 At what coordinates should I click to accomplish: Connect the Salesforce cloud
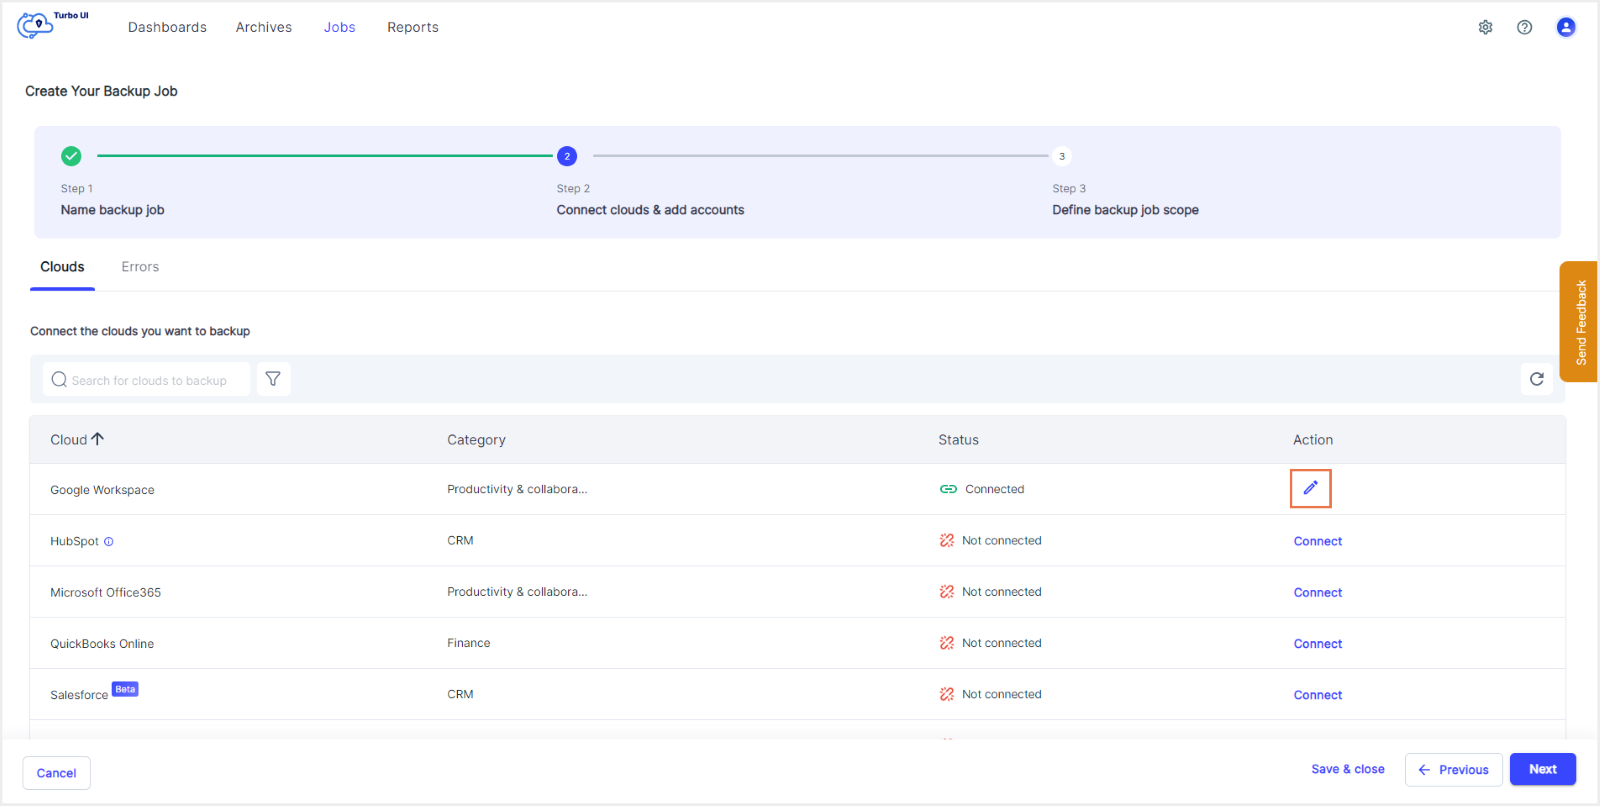coord(1318,695)
